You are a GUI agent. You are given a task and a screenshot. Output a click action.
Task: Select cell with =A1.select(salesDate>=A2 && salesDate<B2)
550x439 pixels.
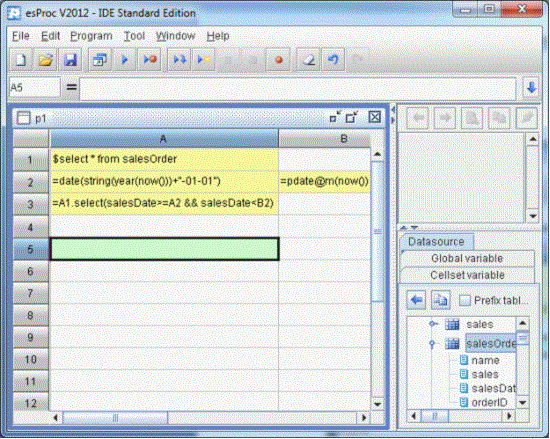[164, 203]
